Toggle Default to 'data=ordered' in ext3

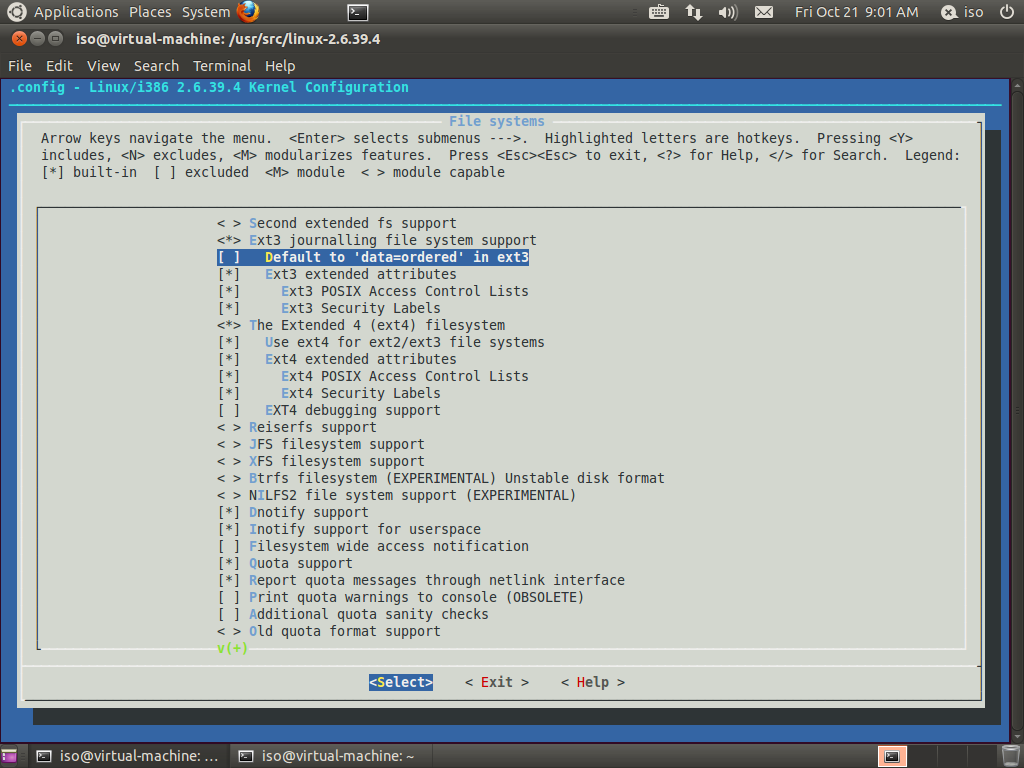tap(373, 257)
